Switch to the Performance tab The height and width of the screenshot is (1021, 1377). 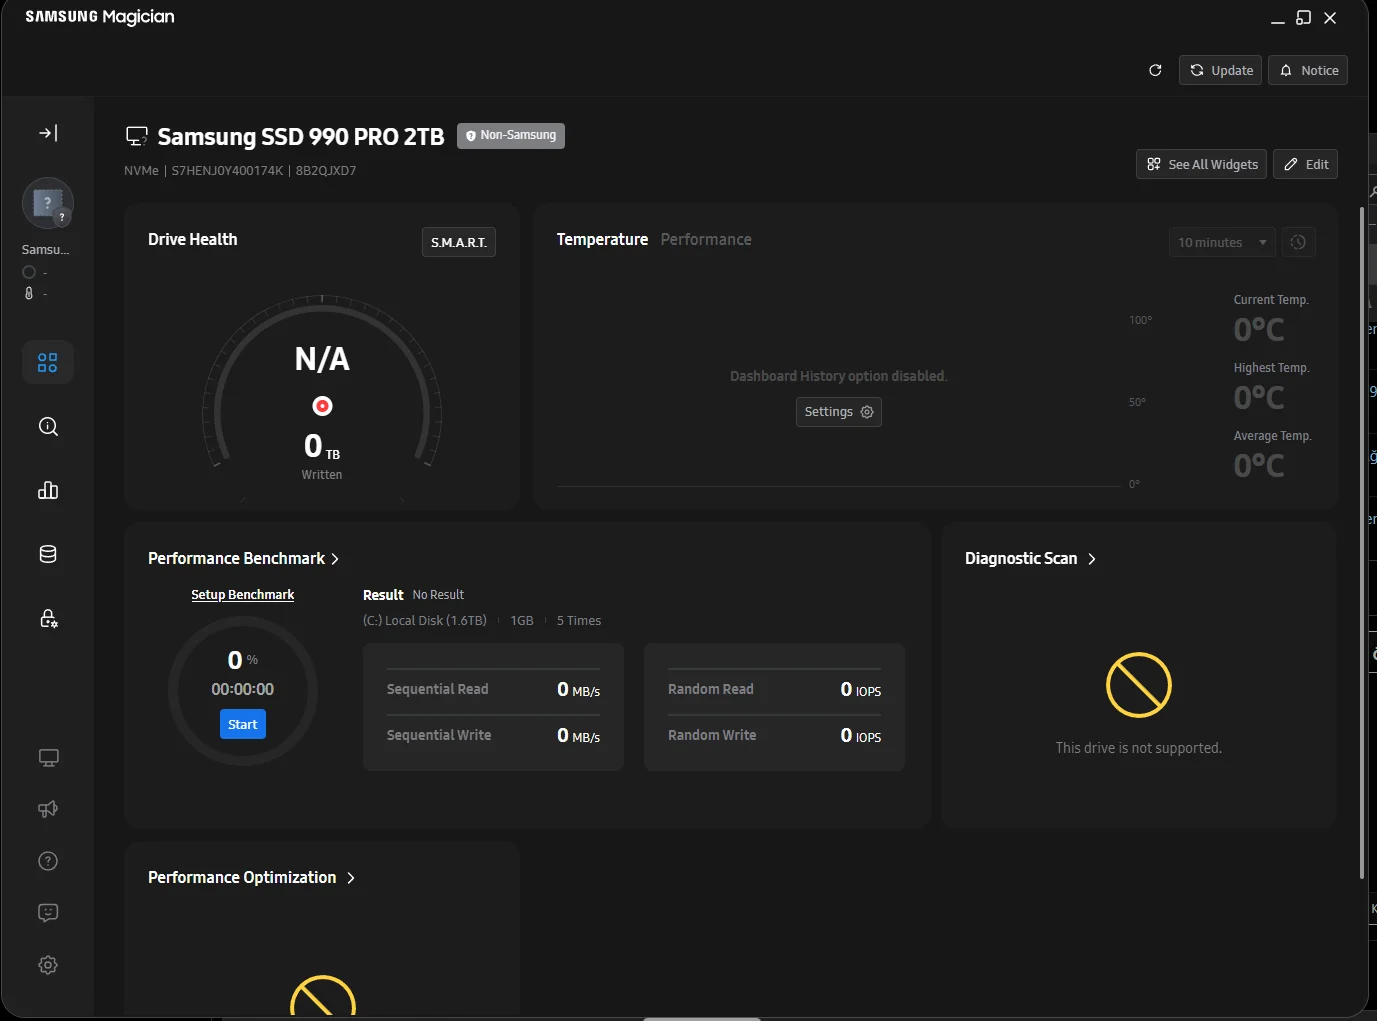click(706, 240)
